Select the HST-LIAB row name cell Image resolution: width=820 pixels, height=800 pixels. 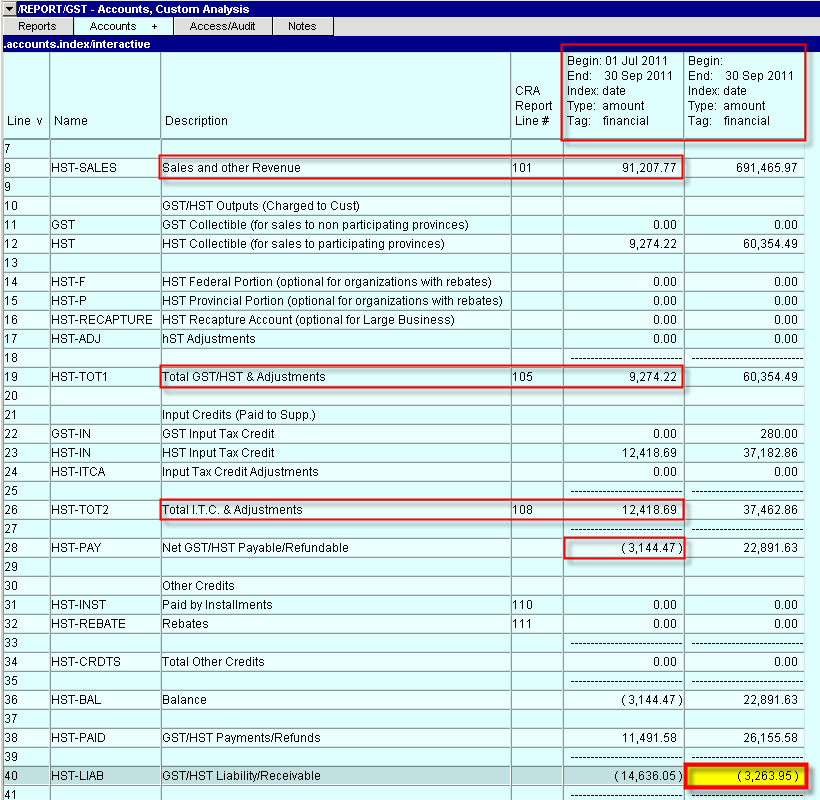point(78,775)
